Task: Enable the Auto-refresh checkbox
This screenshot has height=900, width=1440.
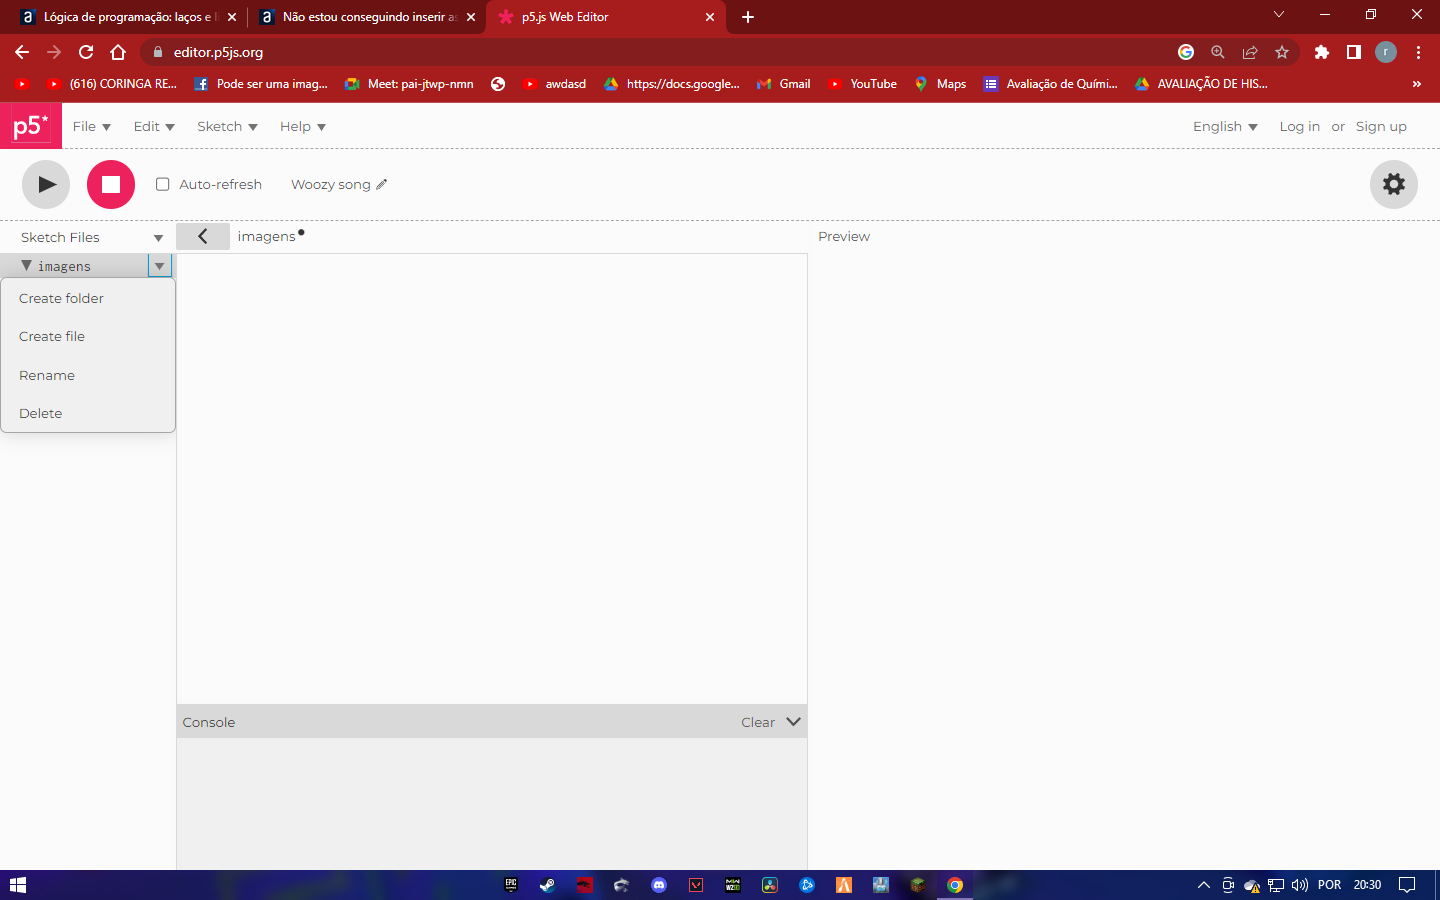Action: (x=162, y=184)
